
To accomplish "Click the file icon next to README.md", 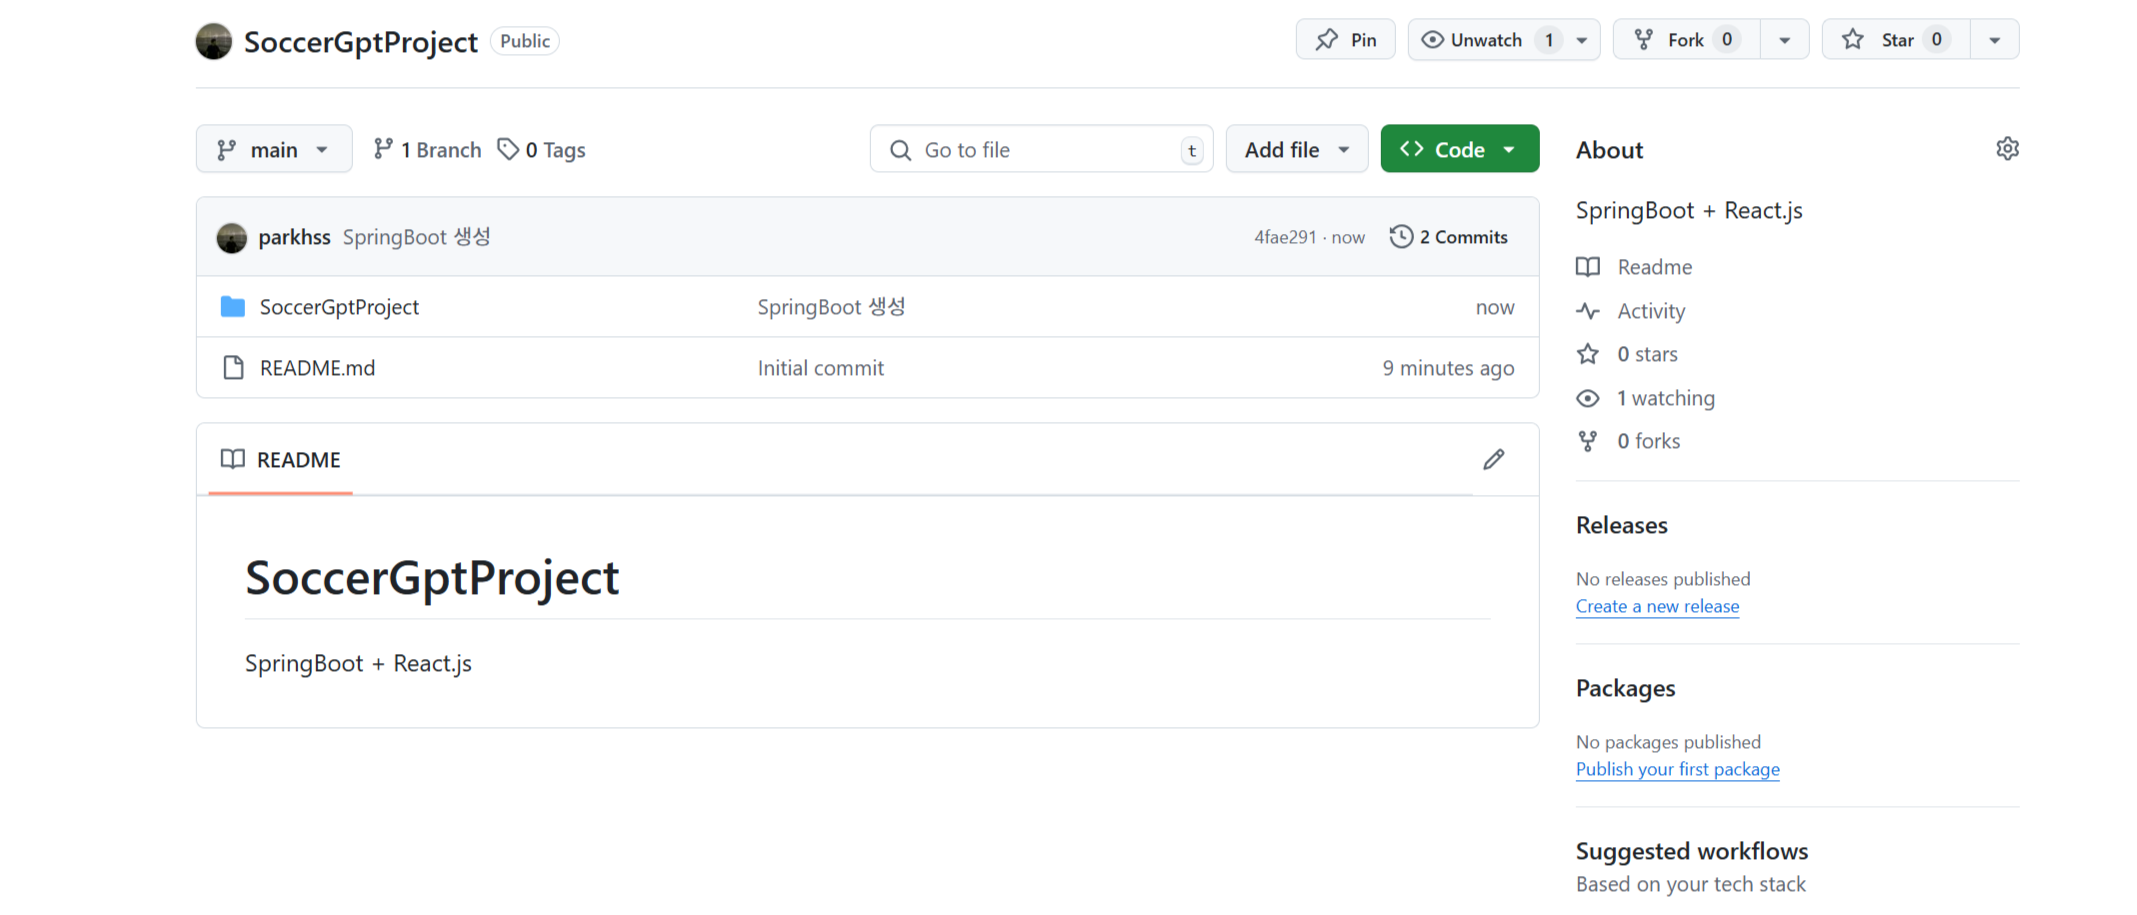I will point(233,368).
